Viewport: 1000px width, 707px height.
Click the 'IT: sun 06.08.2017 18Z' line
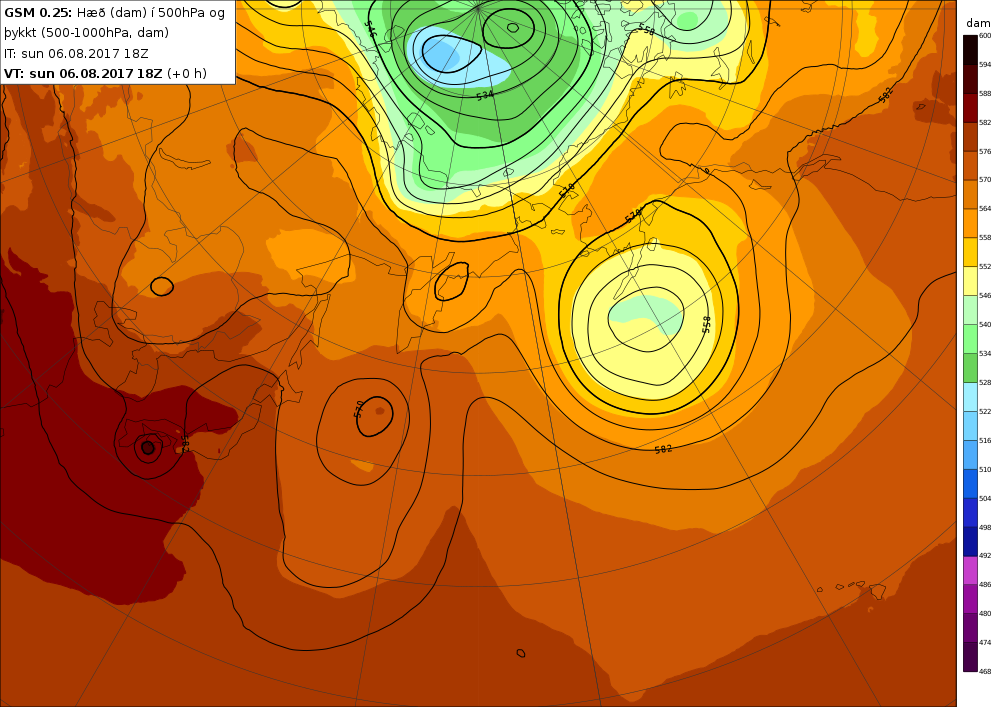click(x=76, y=54)
